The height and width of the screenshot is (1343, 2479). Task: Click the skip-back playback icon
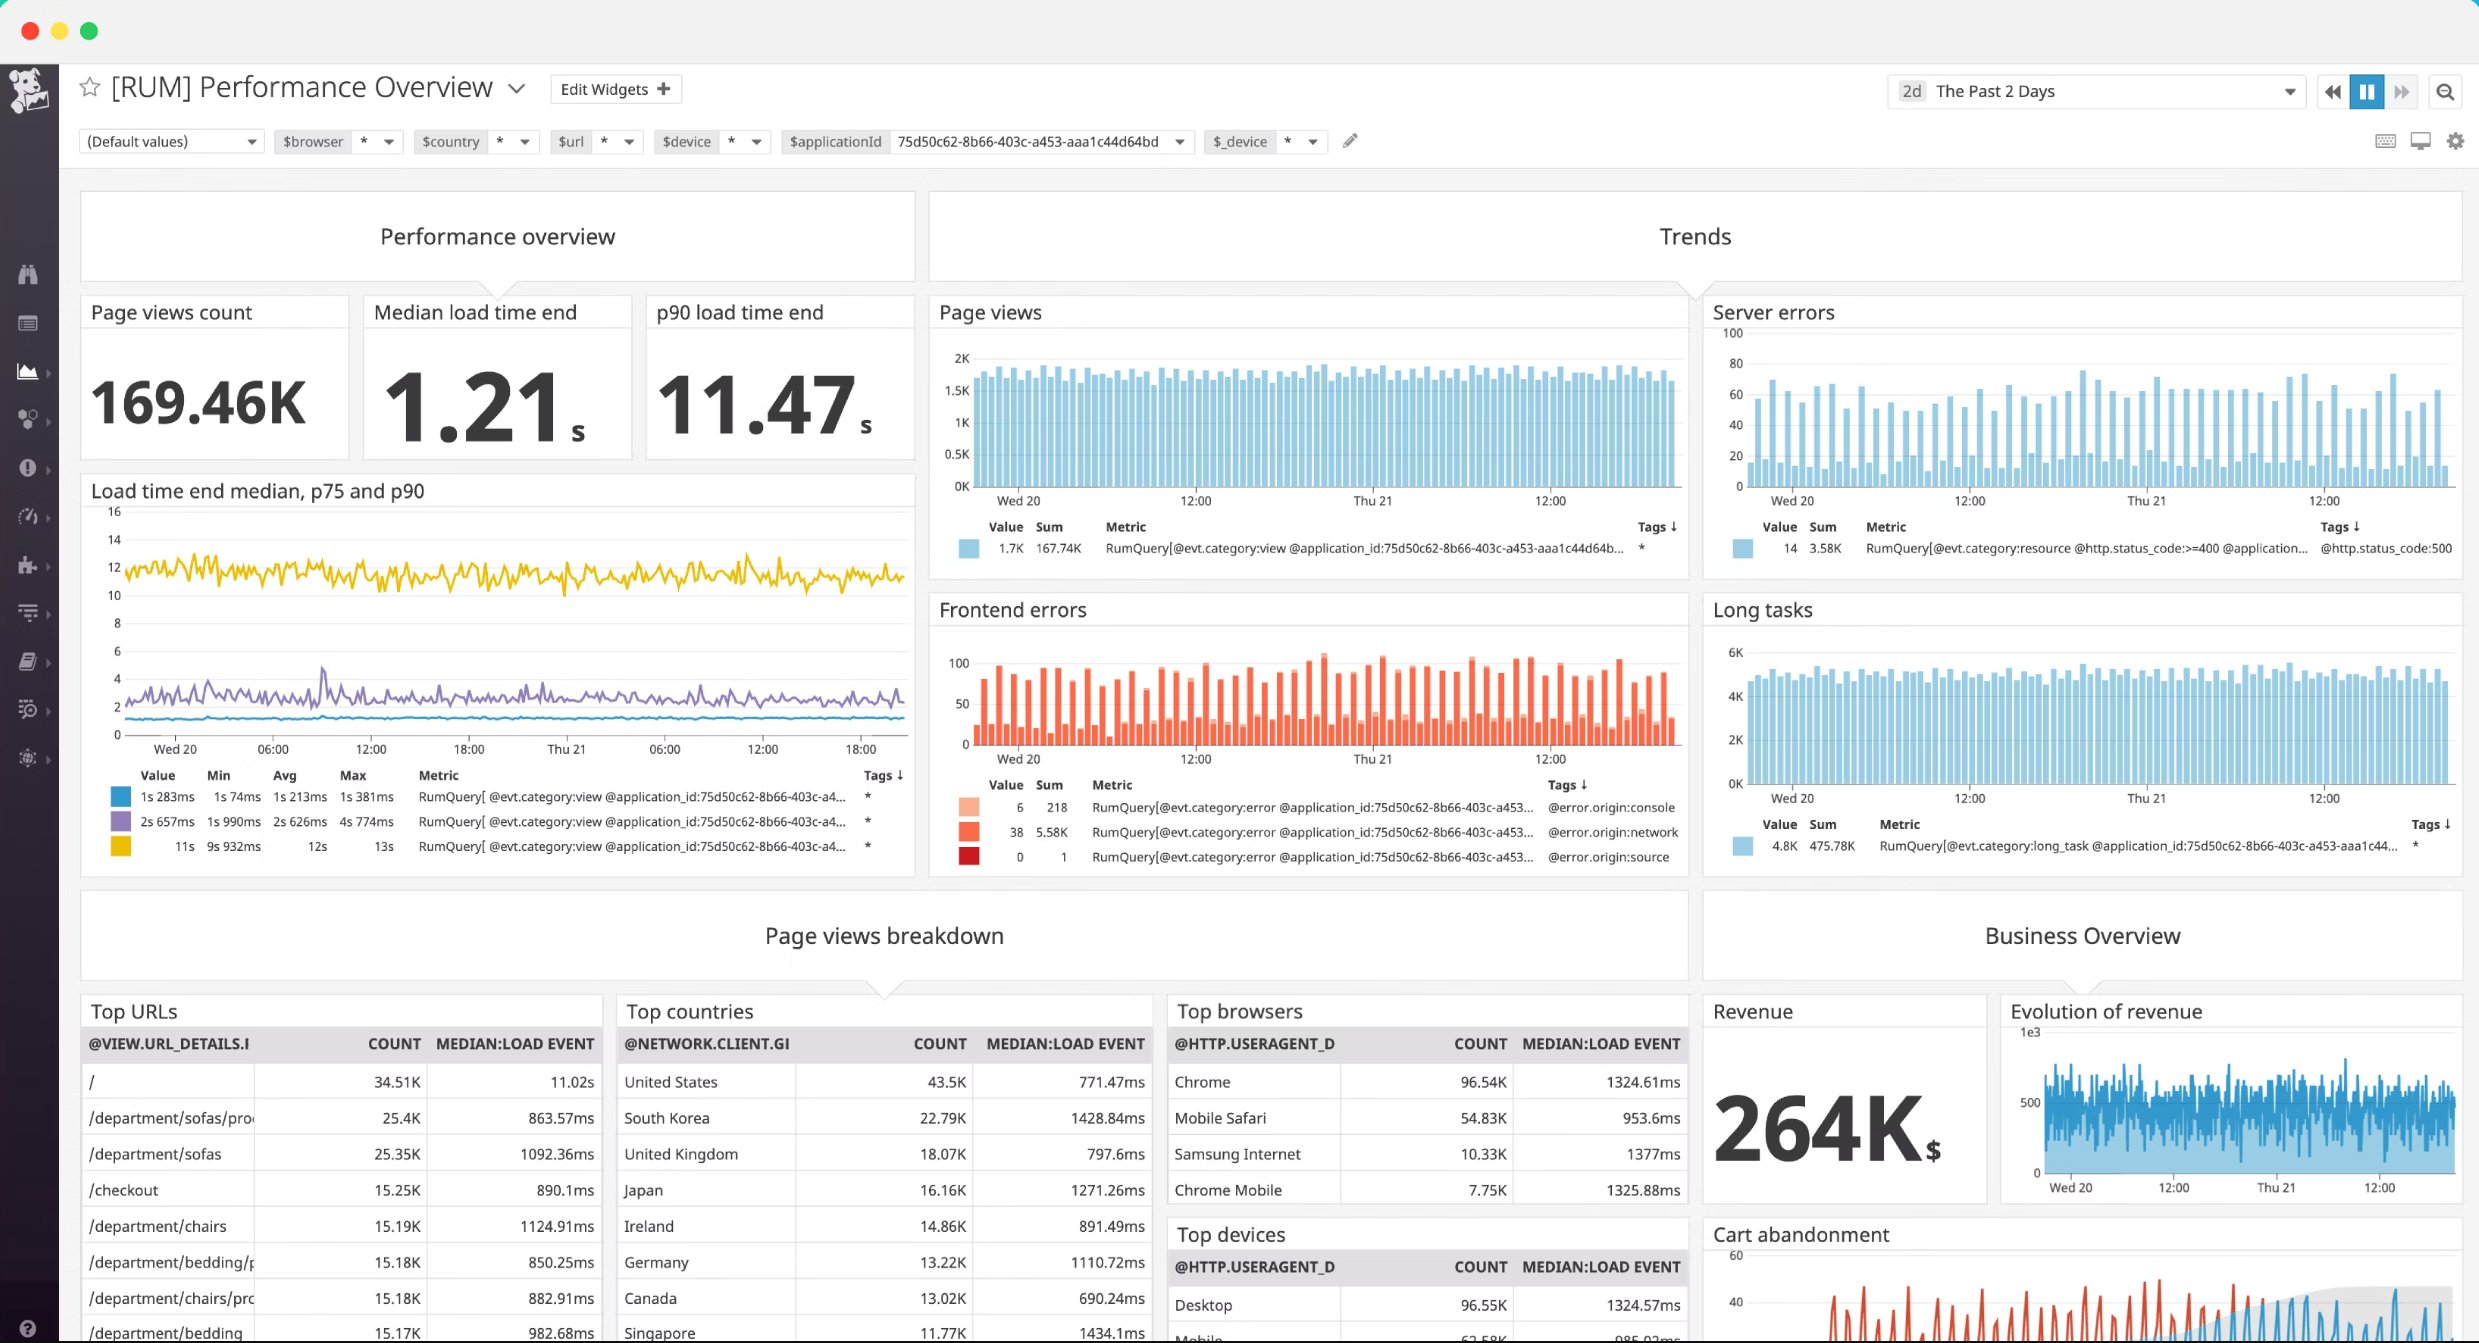[2333, 91]
